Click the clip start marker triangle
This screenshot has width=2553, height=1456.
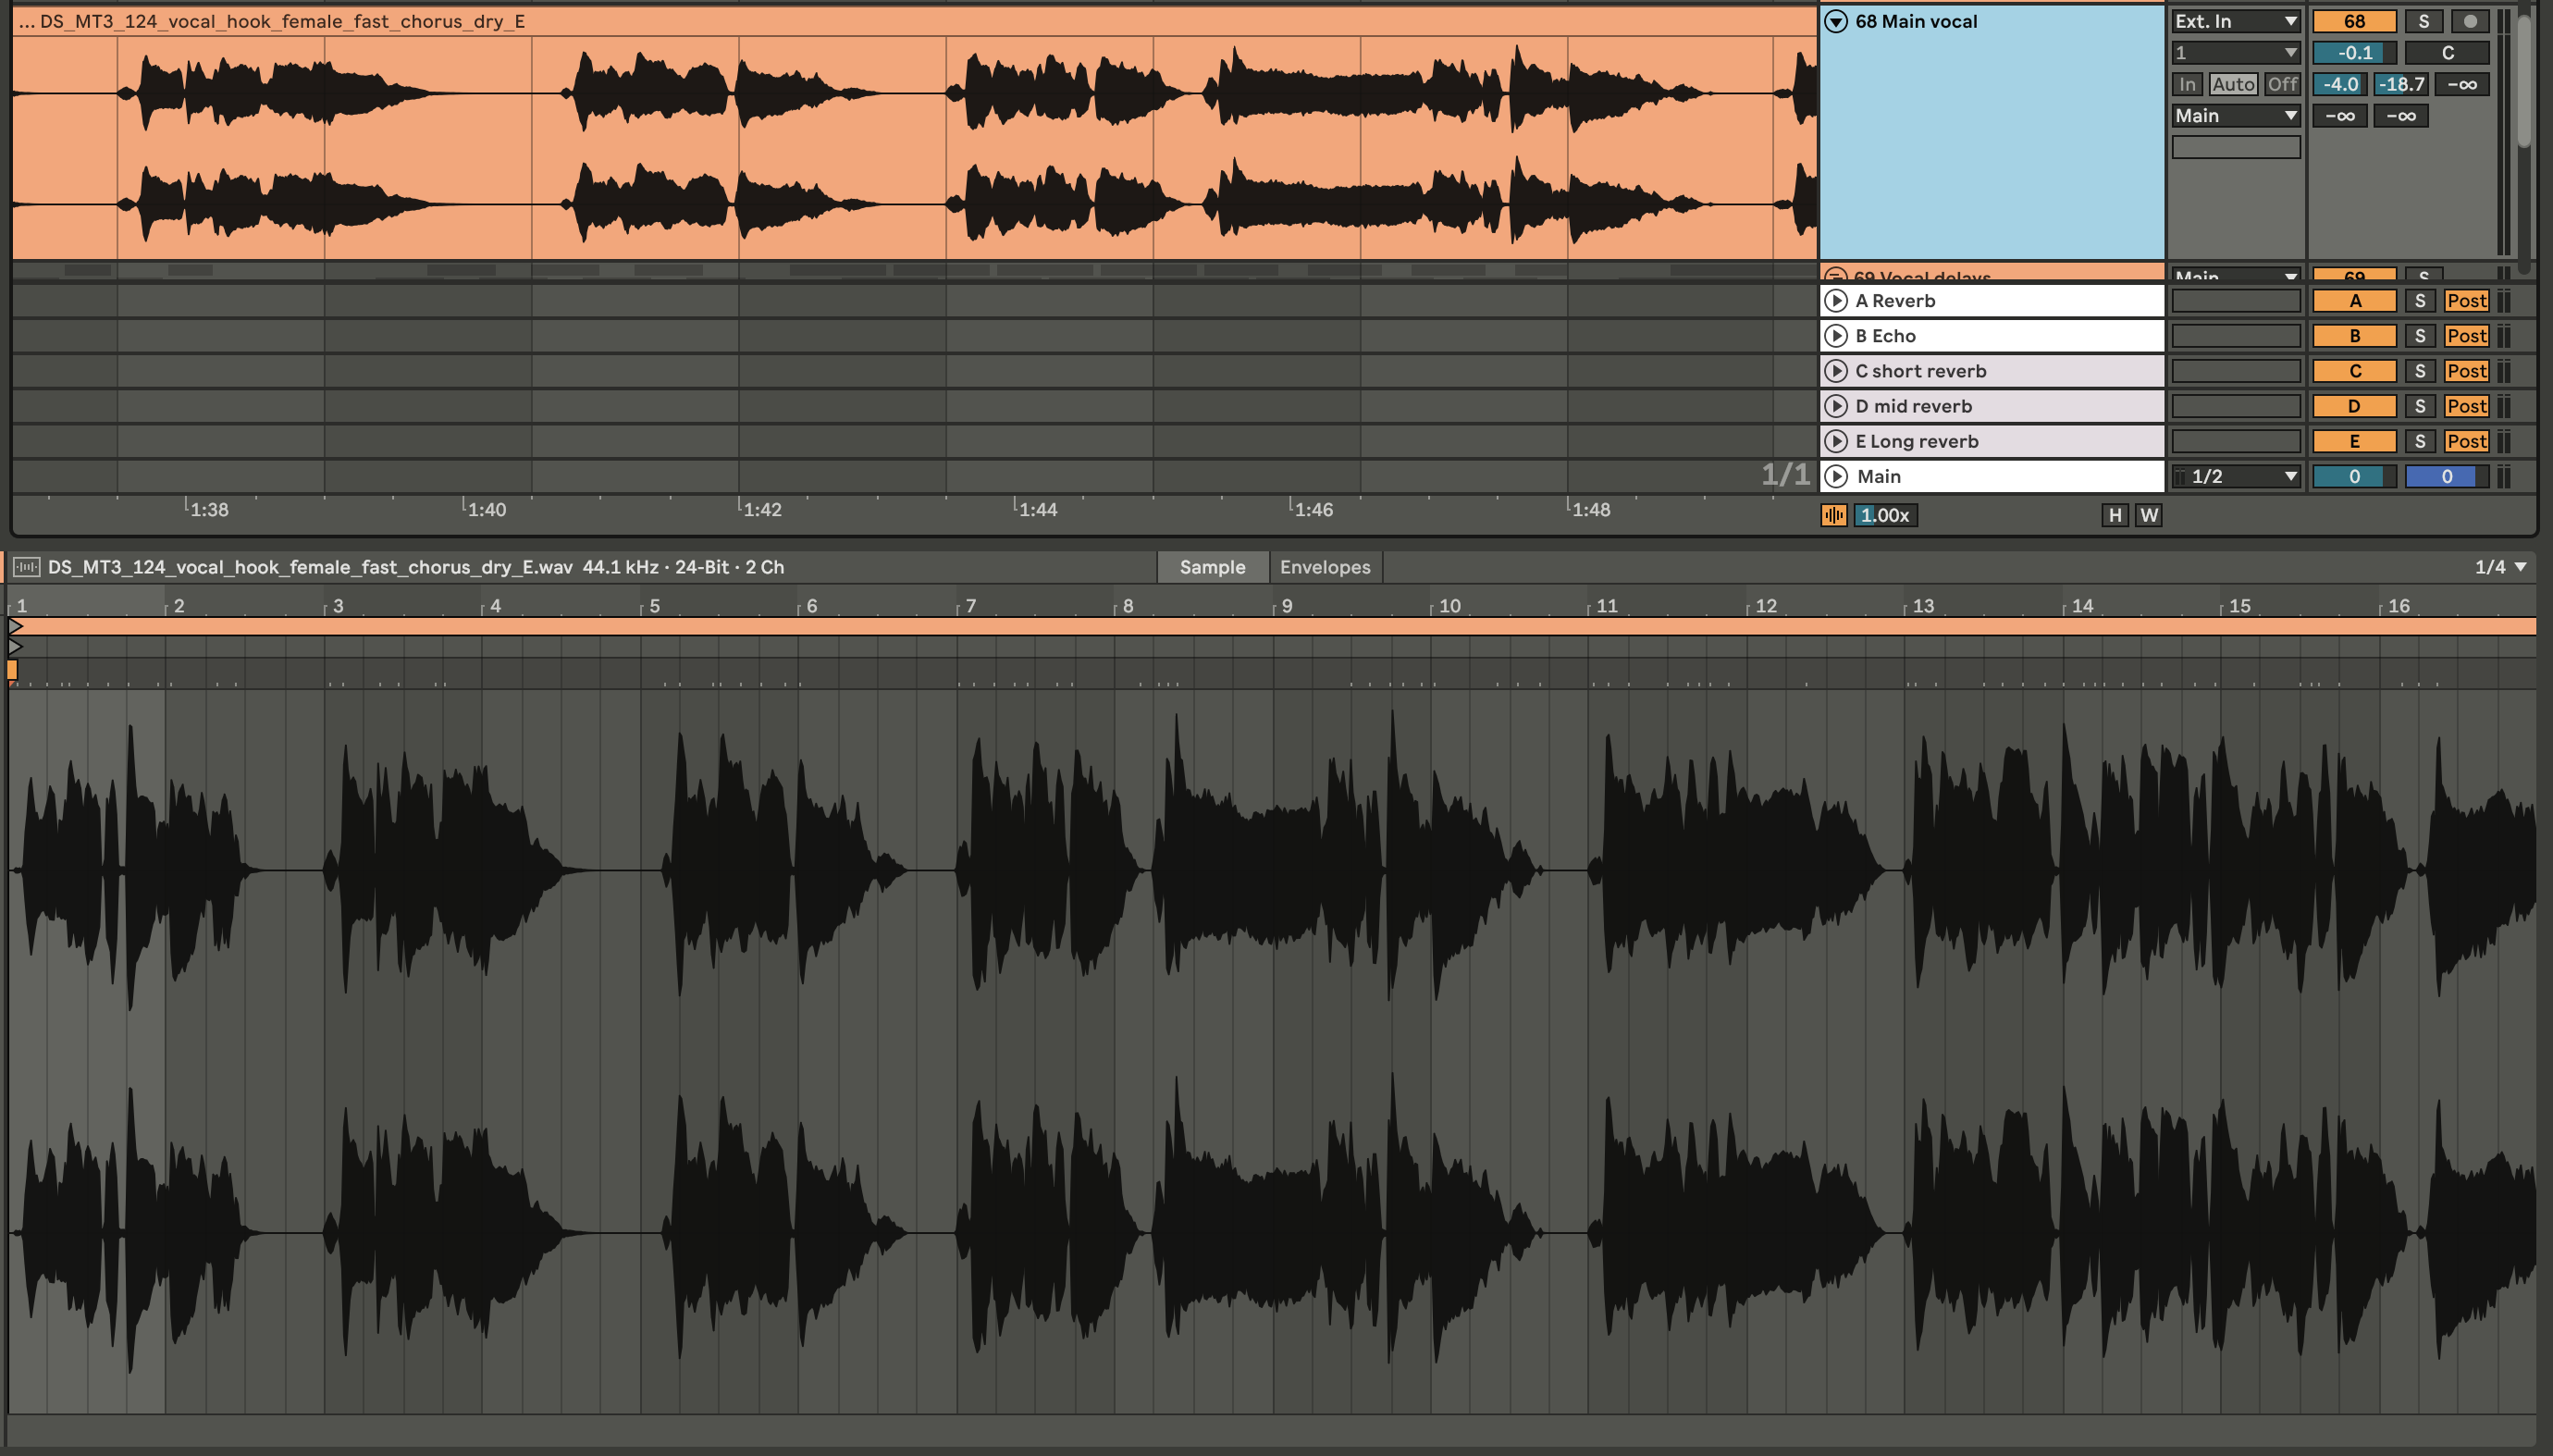(15, 626)
